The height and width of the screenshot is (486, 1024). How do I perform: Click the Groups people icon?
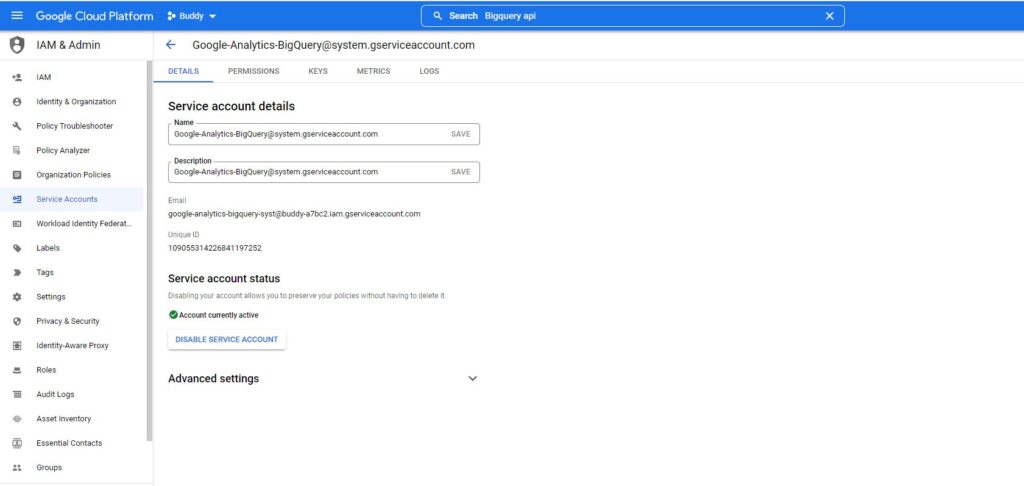18,468
